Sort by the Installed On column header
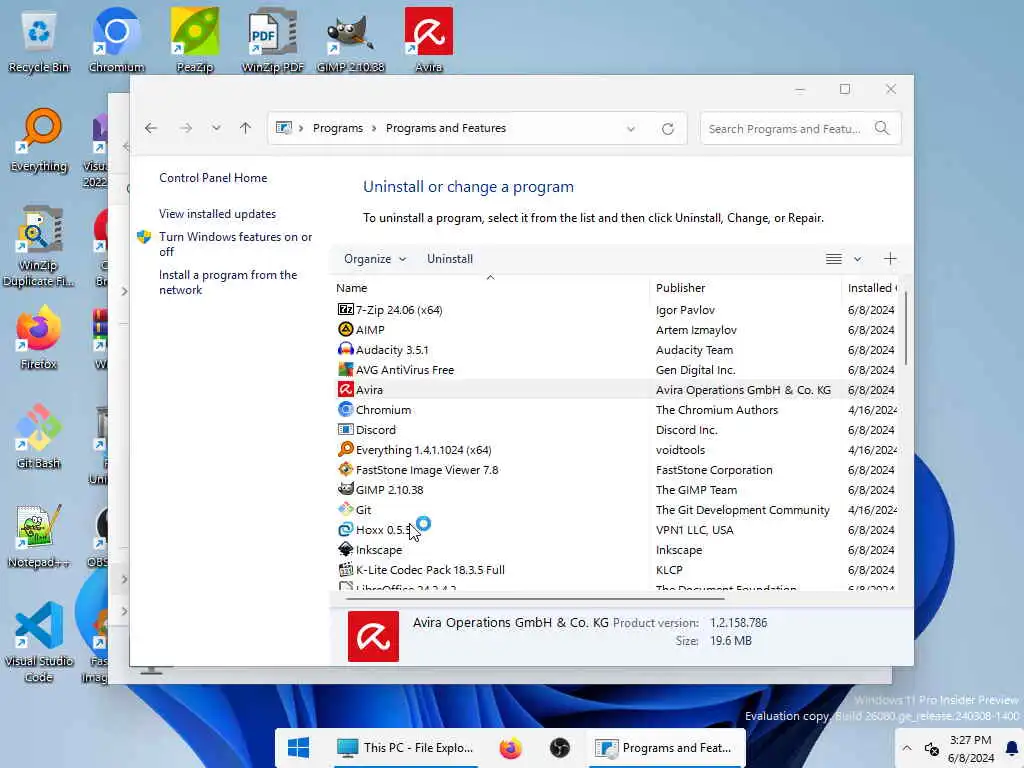 click(871, 287)
